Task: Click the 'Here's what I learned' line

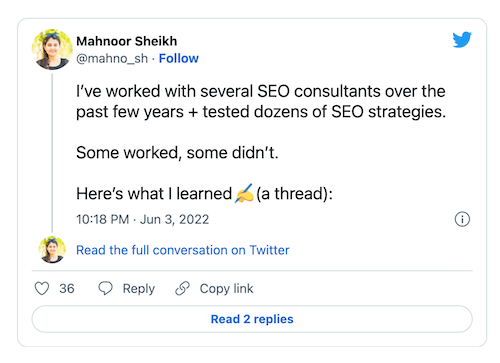Action: (x=204, y=193)
